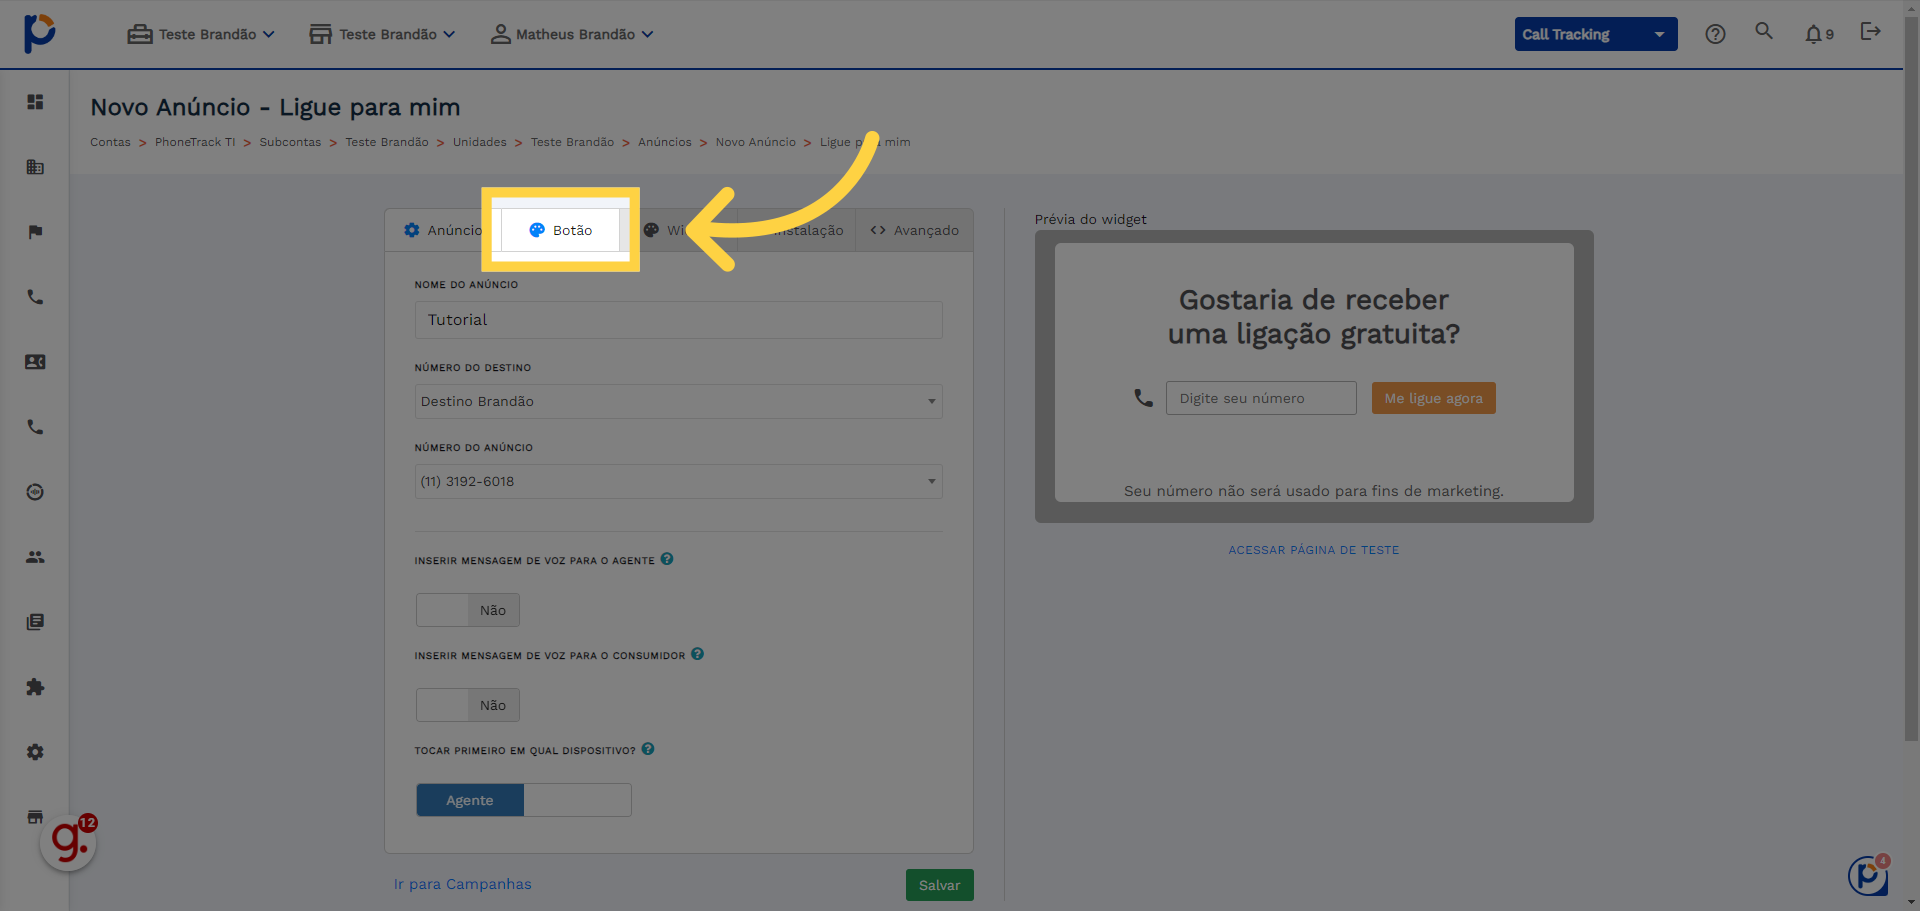Viewport: 1920px width, 911px height.
Task: Open the flag campaigns icon in sidebar
Action: coord(35,232)
